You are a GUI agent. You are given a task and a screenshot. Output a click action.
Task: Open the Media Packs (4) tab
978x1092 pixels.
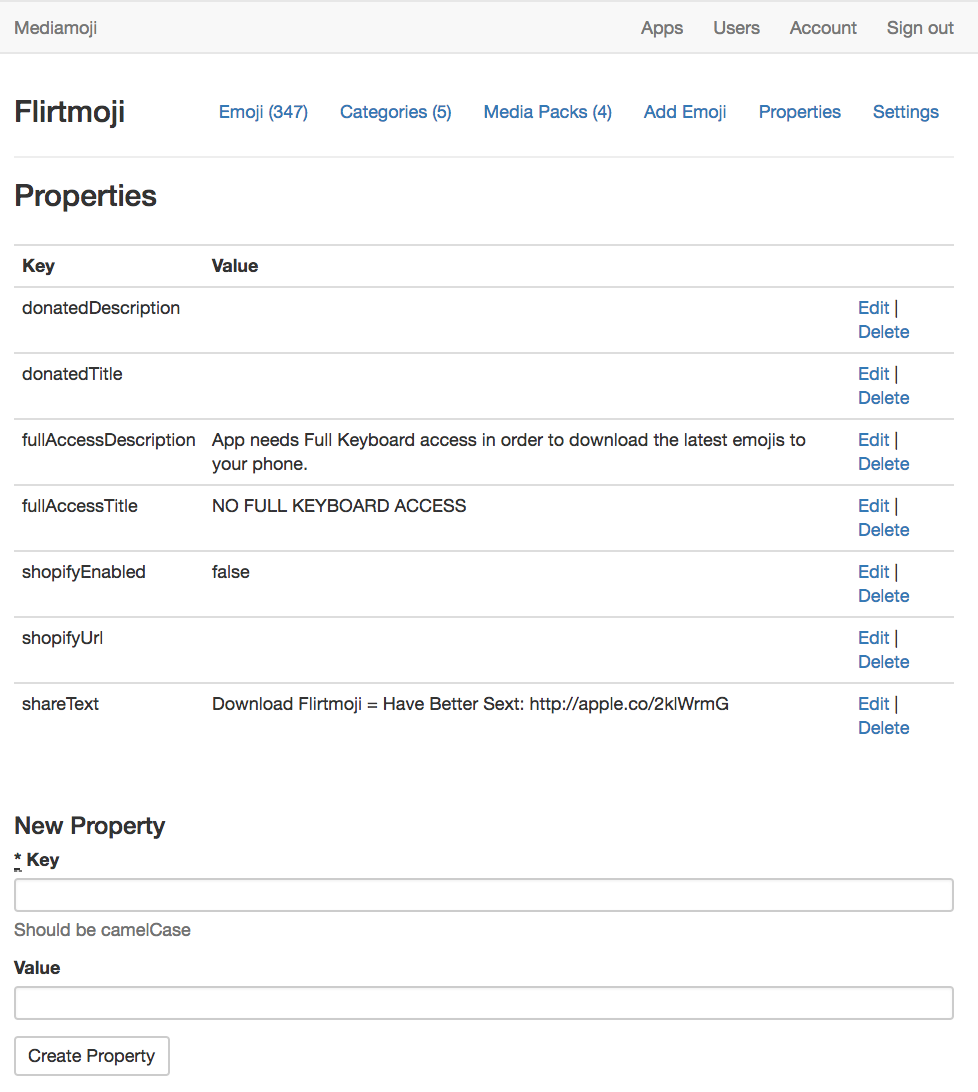(547, 112)
